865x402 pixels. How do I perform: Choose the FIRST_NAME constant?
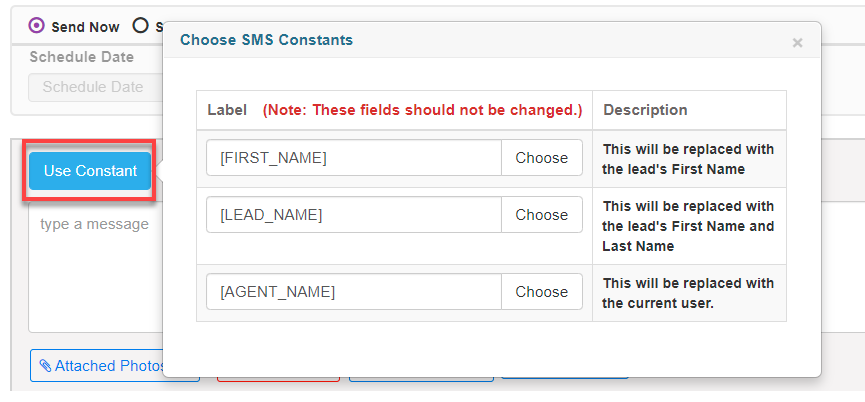click(541, 158)
